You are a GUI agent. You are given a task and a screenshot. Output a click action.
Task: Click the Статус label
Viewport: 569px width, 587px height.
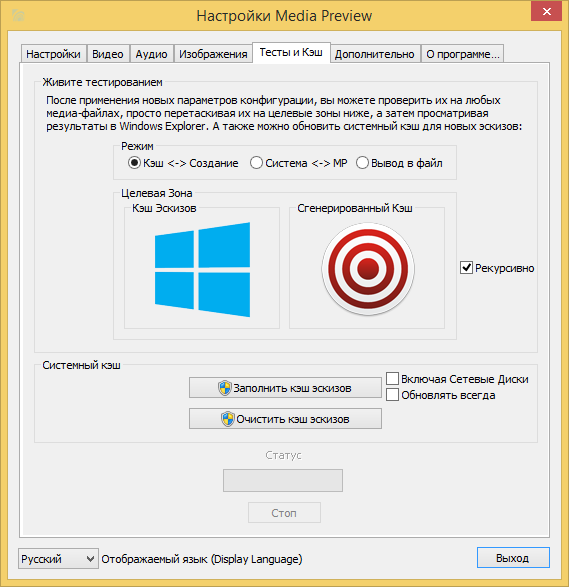pos(283,455)
